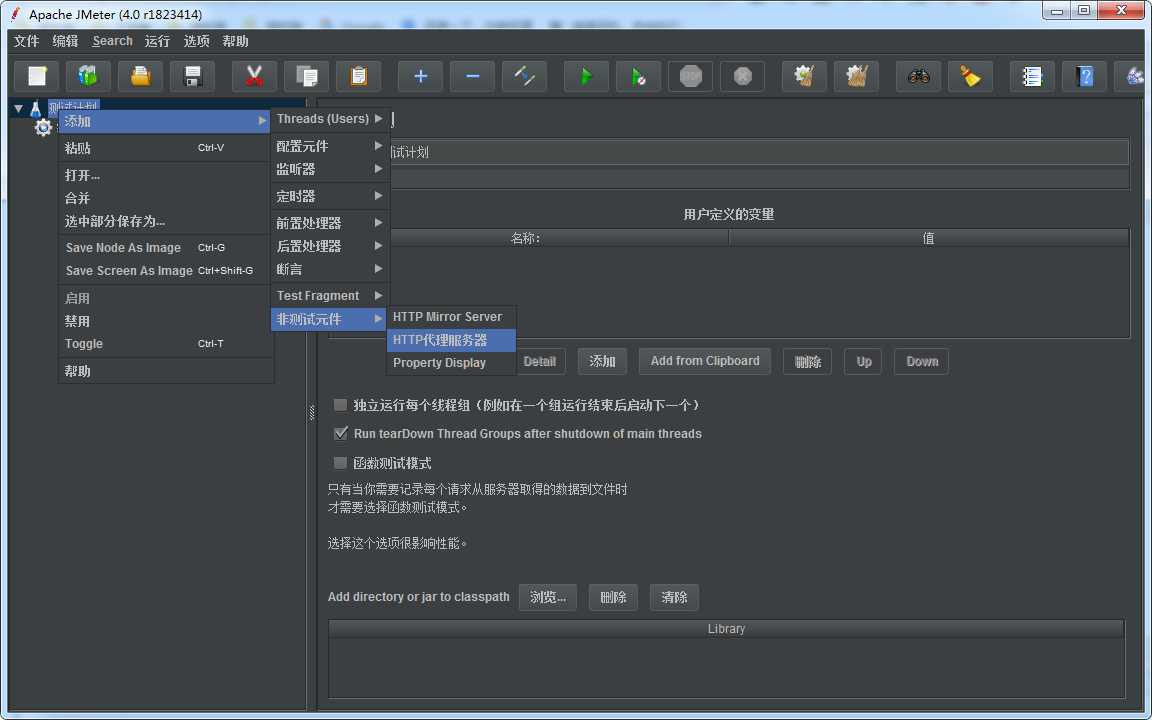Expand the Threads (Users) submenu

point(330,118)
